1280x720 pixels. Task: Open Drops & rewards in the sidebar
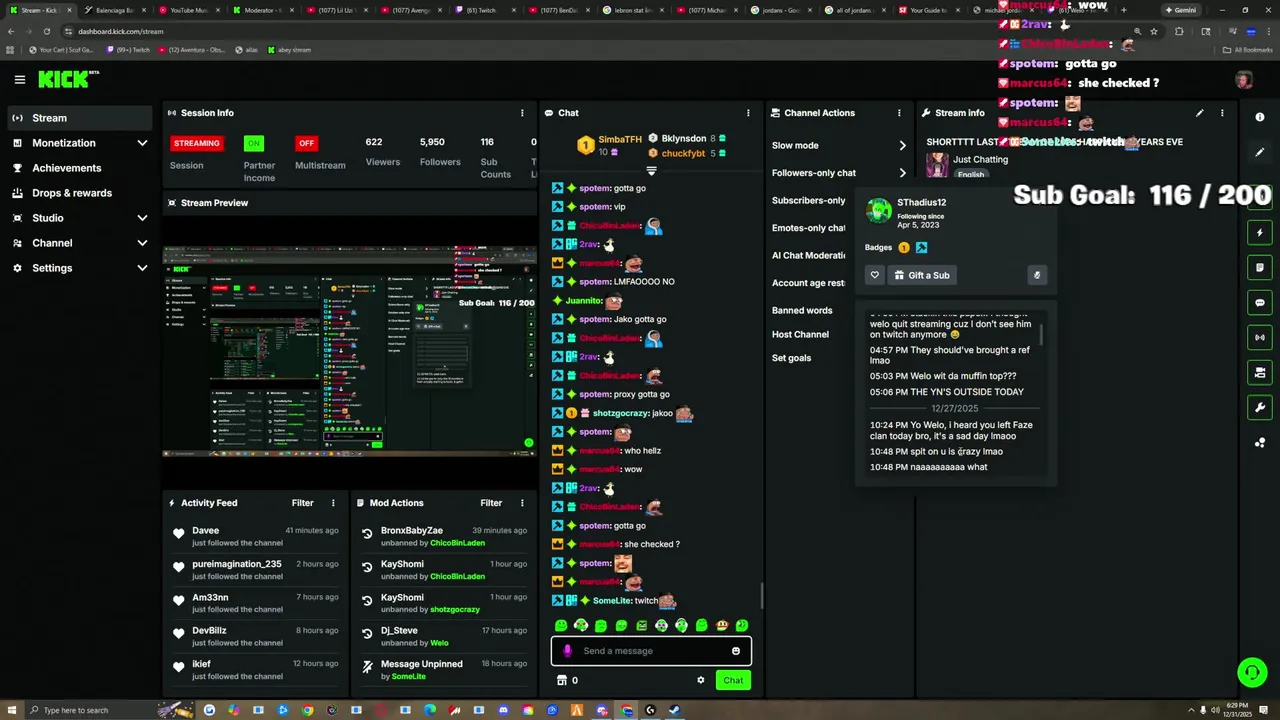78,193
